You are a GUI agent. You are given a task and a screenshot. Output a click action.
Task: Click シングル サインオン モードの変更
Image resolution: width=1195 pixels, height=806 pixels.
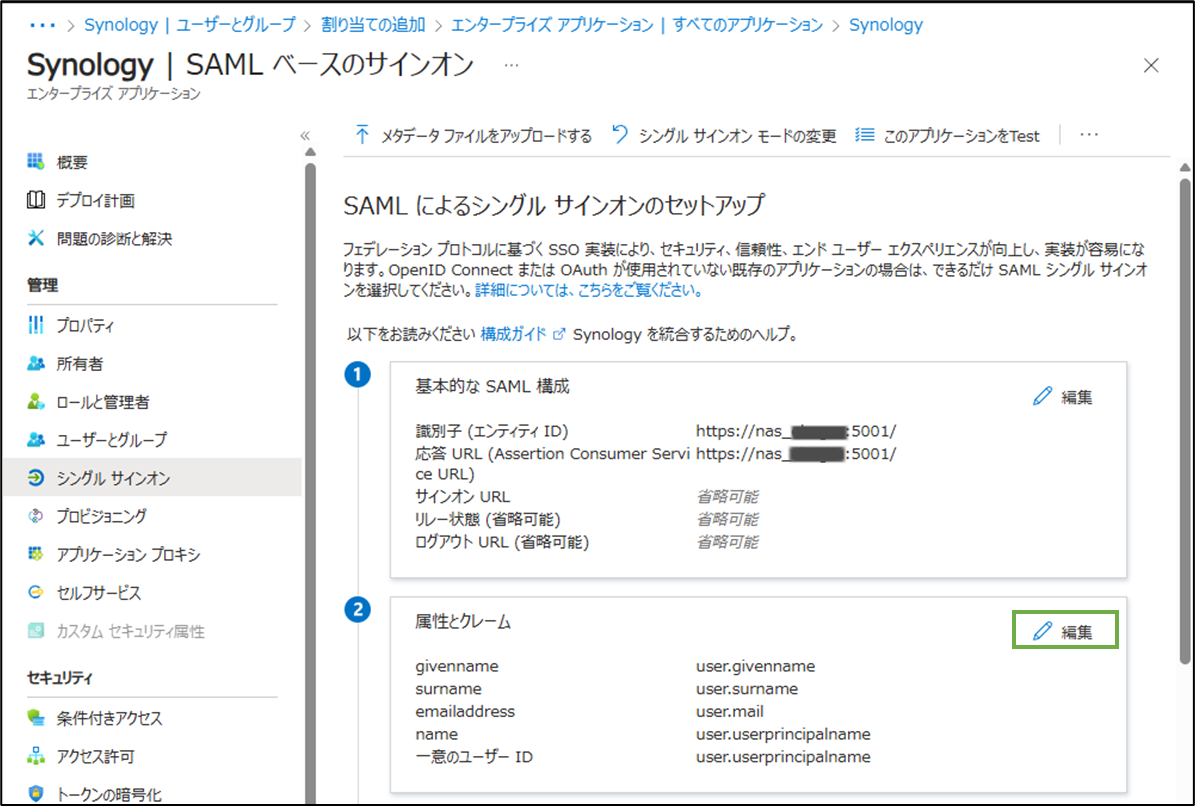[725, 136]
